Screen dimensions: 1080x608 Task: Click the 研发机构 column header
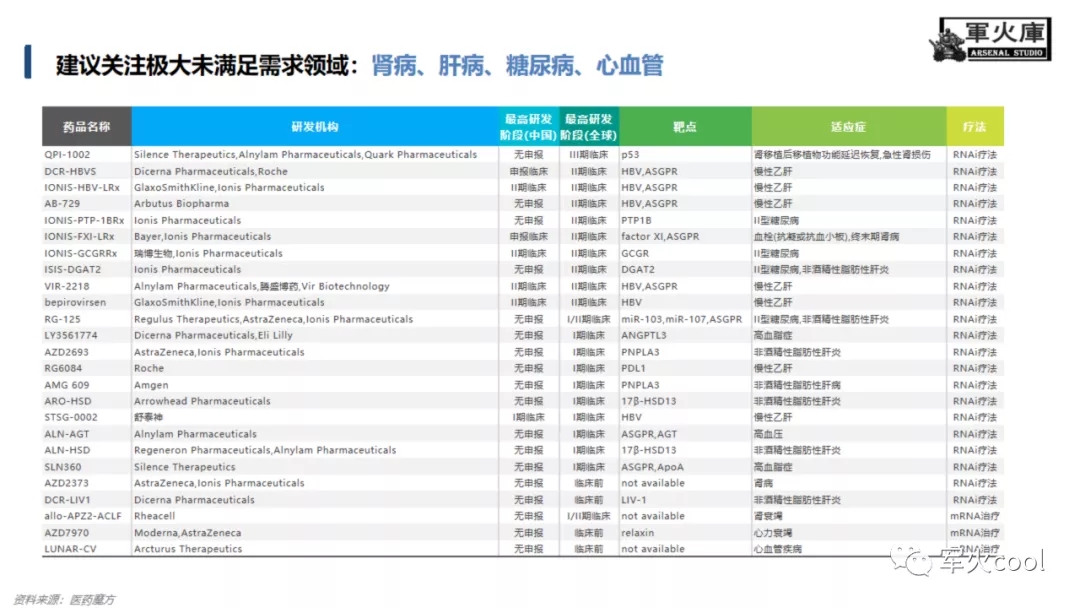point(315,127)
